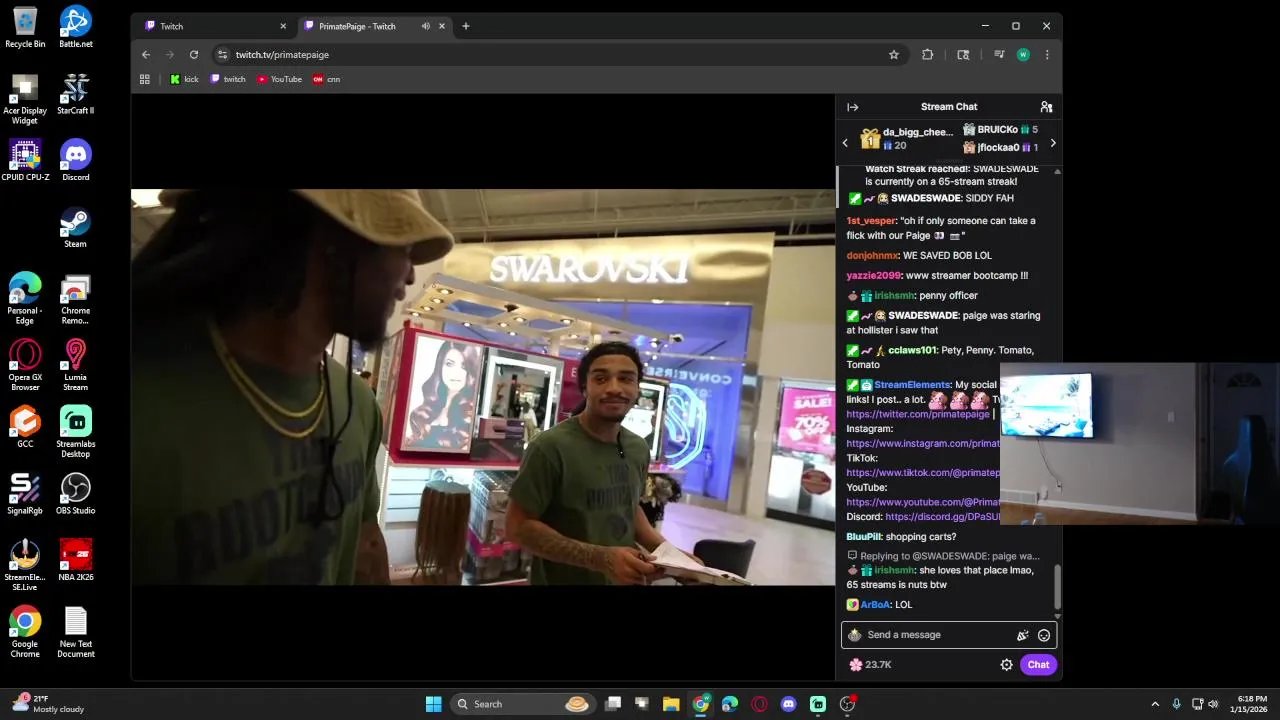
Task: Open Windows Start menu
Action: [x=434, y=704]
